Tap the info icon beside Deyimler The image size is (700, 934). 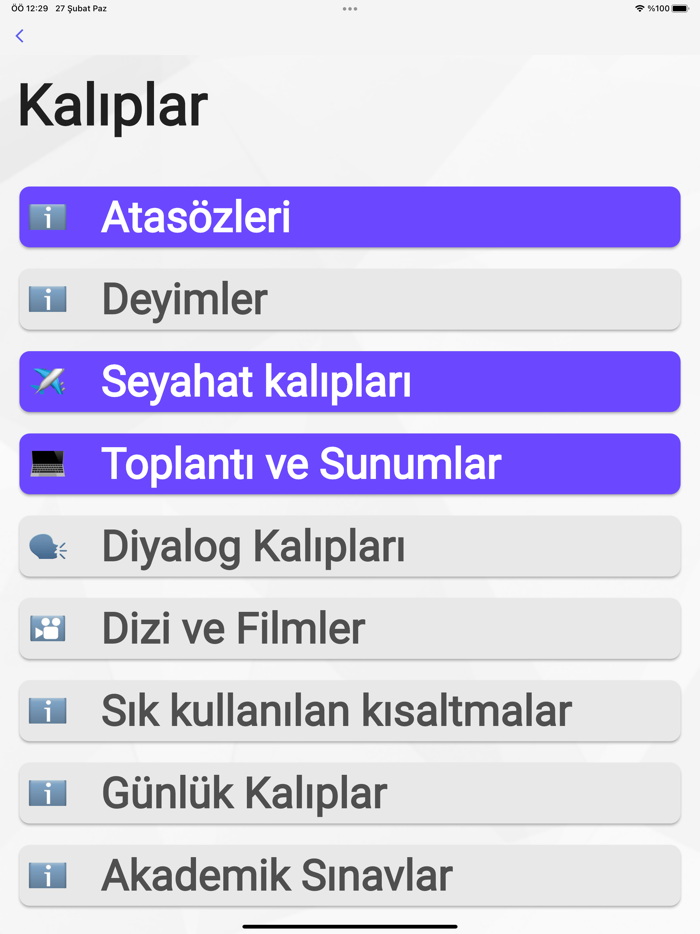pyautogui.click(x=47, y=299)
